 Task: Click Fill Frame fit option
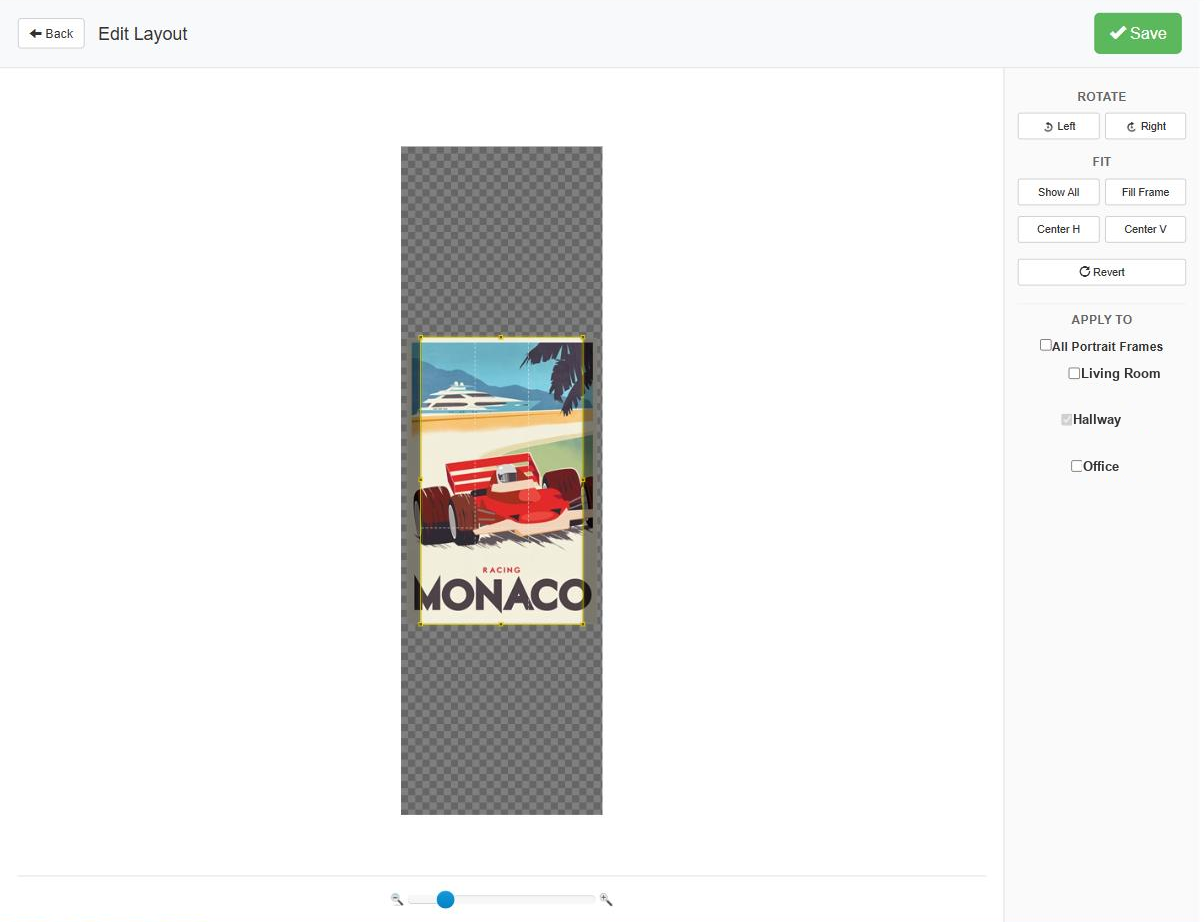pos(1145,192)
